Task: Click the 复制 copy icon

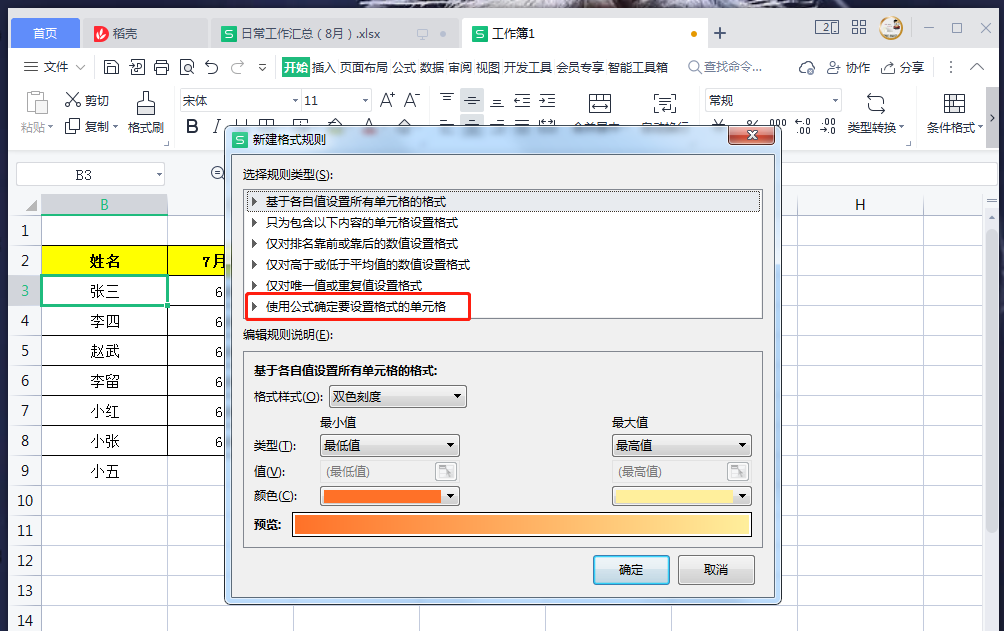Action: [72, 127]
